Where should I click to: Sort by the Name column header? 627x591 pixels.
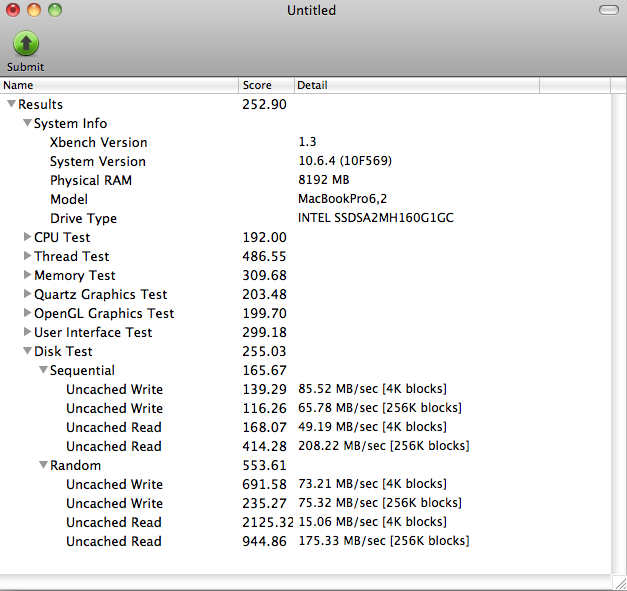click(x=119, y=85)
